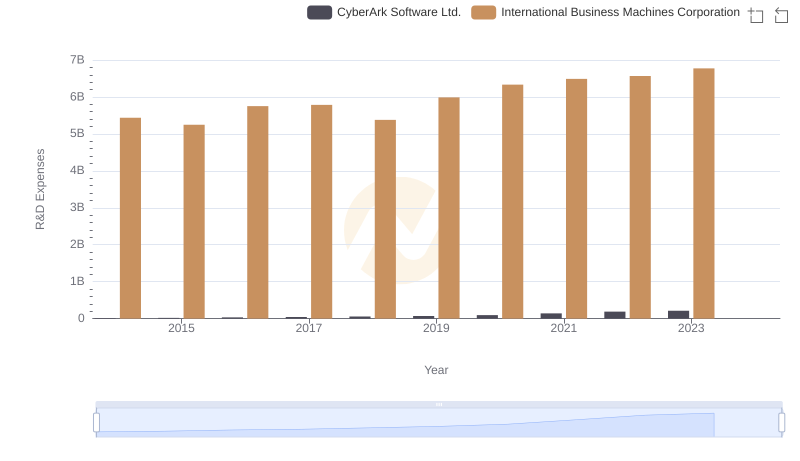Click the IBM bar for 2023

point(704,193)
